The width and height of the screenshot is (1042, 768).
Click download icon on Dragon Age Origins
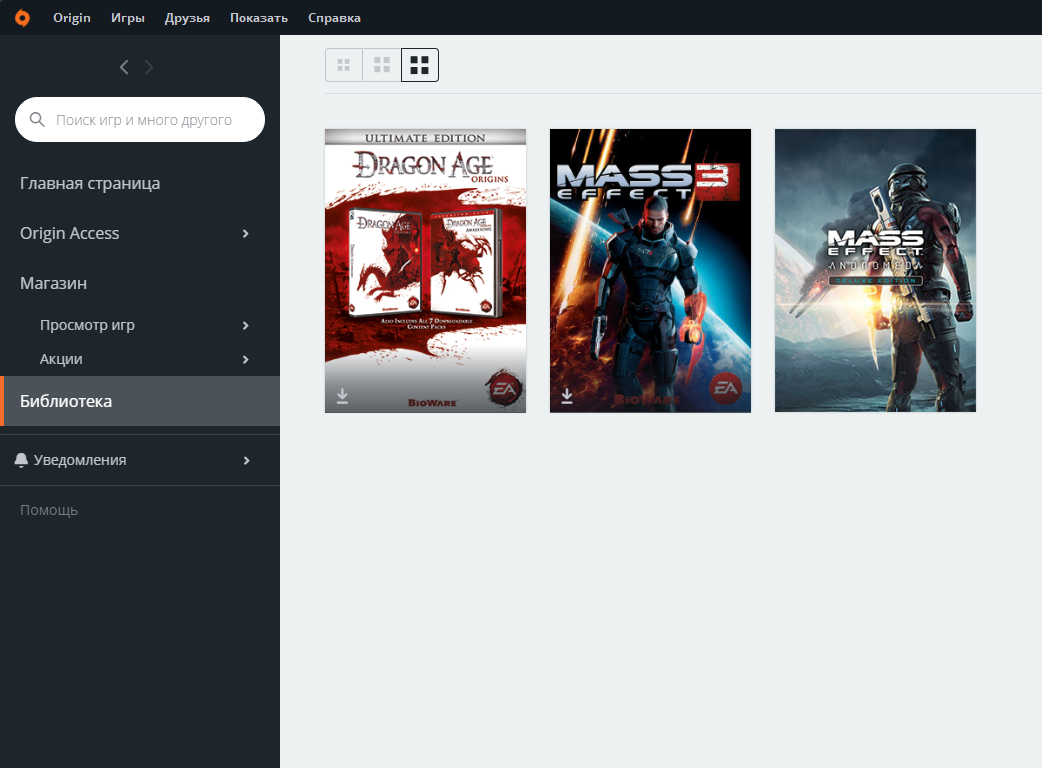(x=342, y=396)
